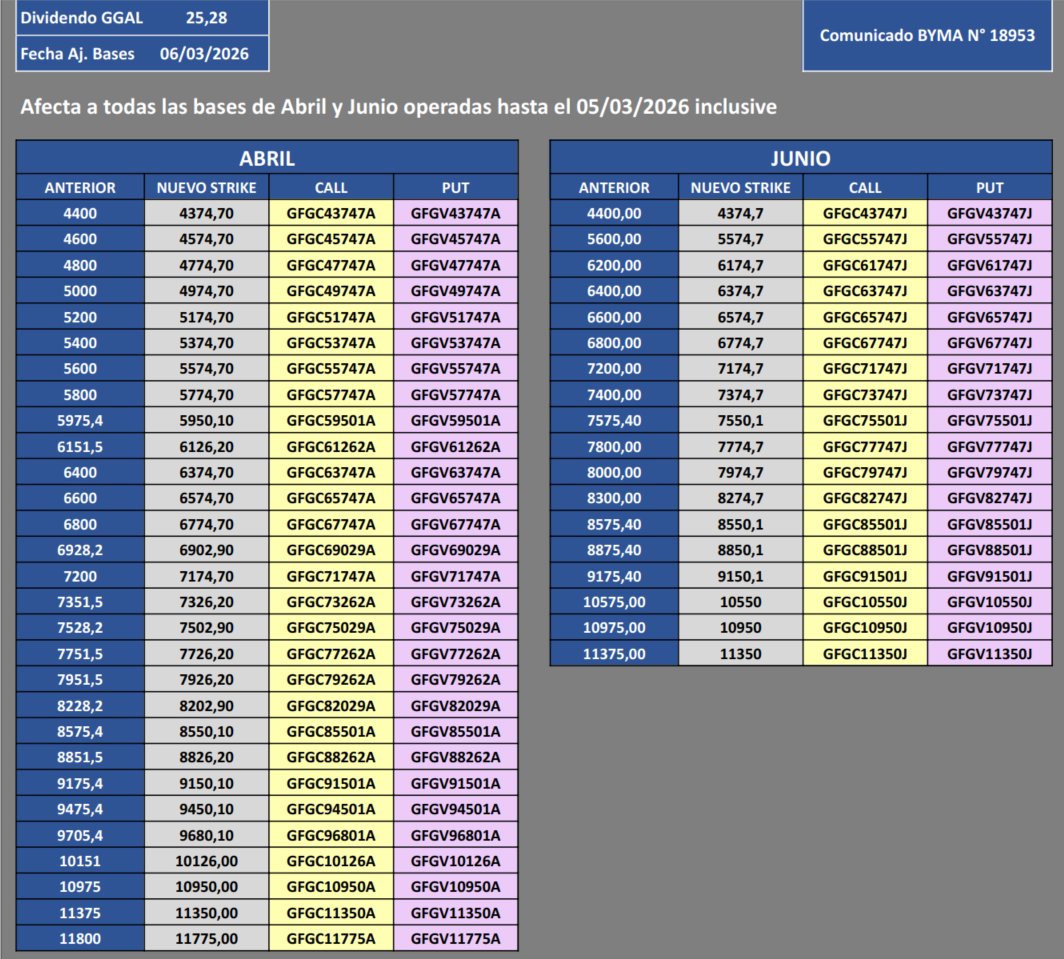
Task: Click put code GFGV88262A
Action: [455, 758]
